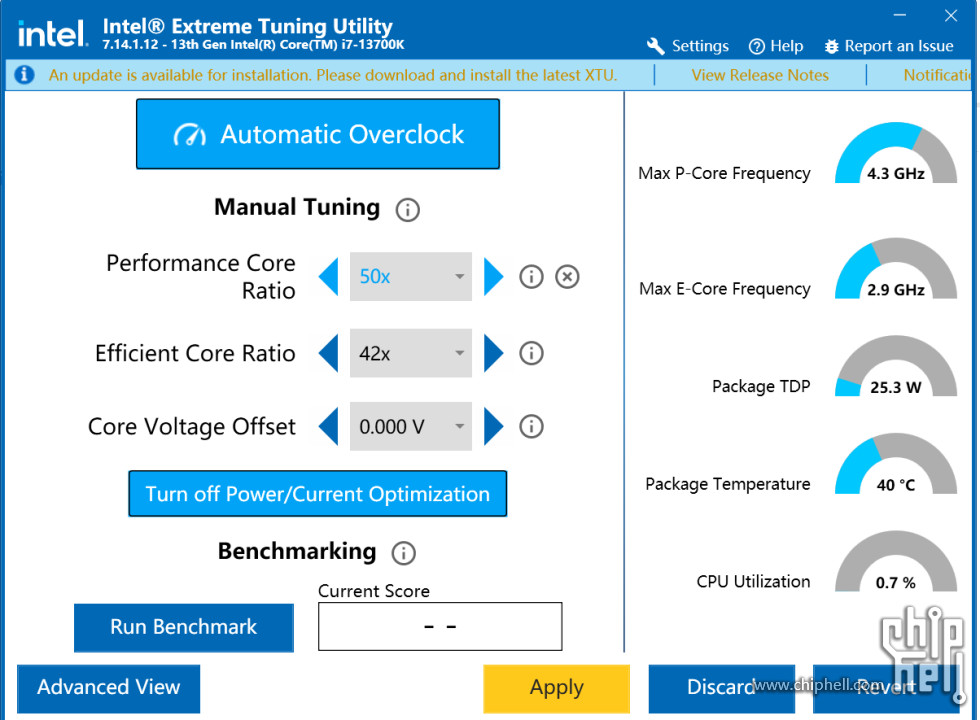Open the Core Voltage Offset 0.000 V dropdown
The width and height of the screenshot is (980, 720).
[411, 426]
